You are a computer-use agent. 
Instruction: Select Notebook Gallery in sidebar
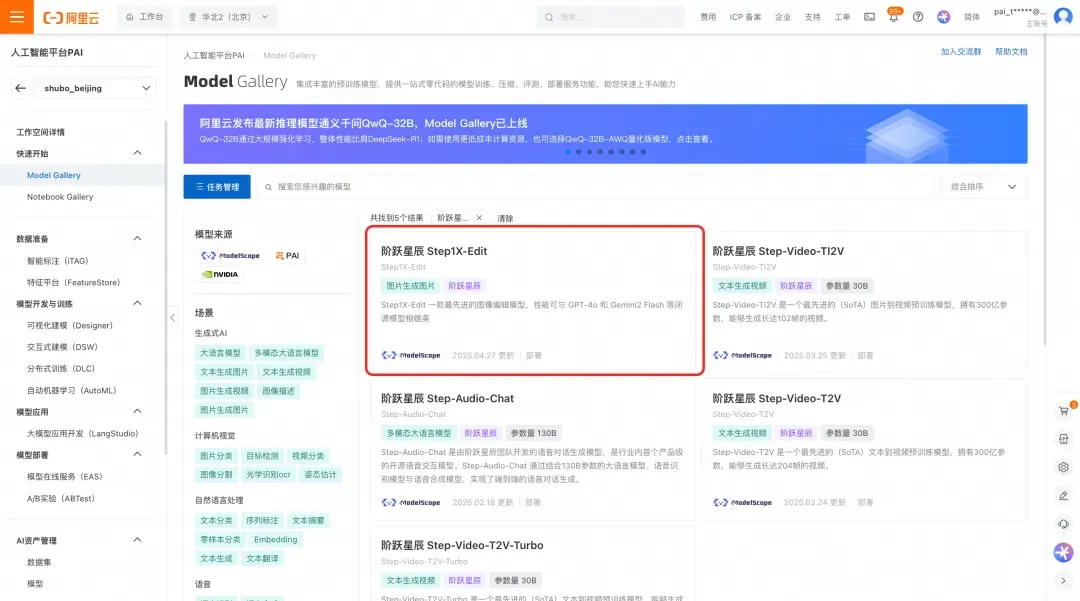coord(60,197)
